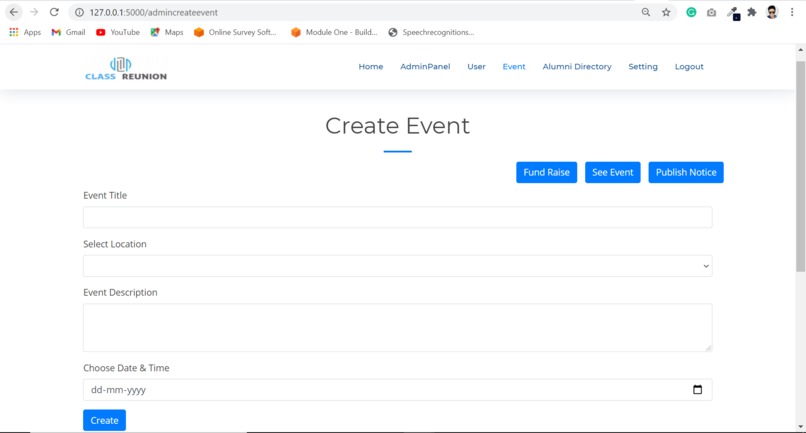Focus the Event Title input field
Viewport: 806px width, 433px height.
tap(397, 217)
